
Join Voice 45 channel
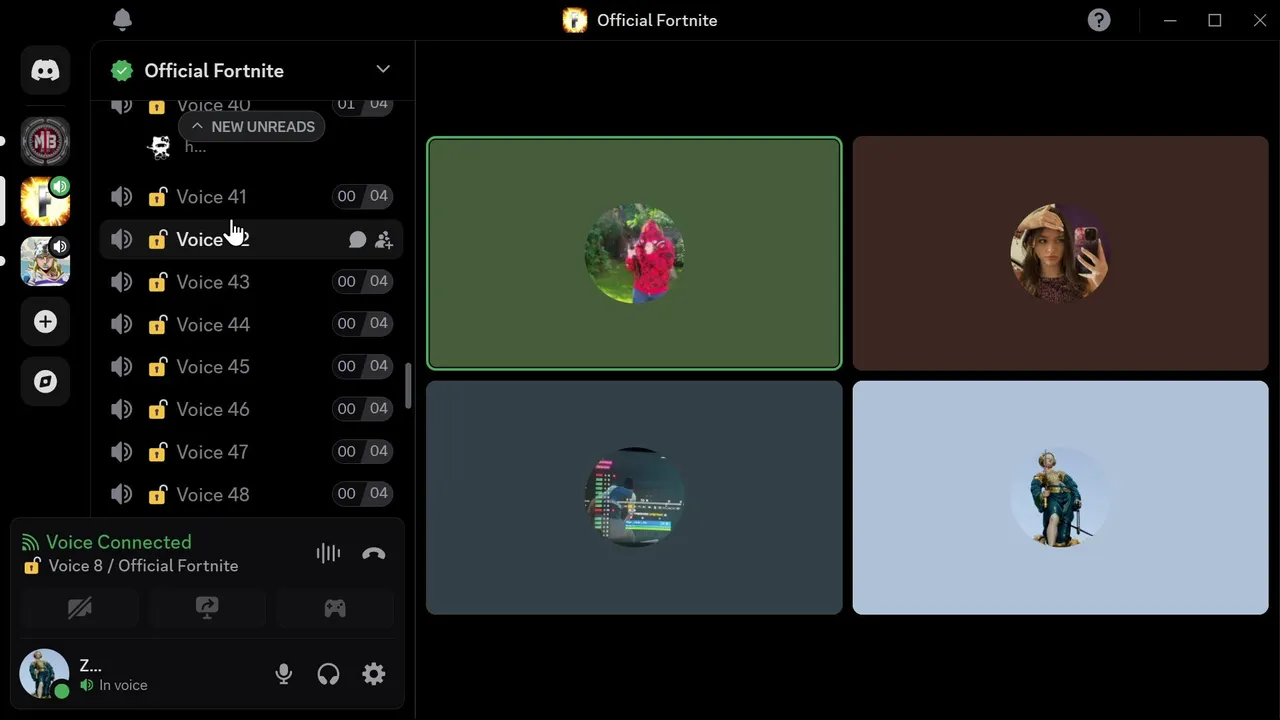251,367
